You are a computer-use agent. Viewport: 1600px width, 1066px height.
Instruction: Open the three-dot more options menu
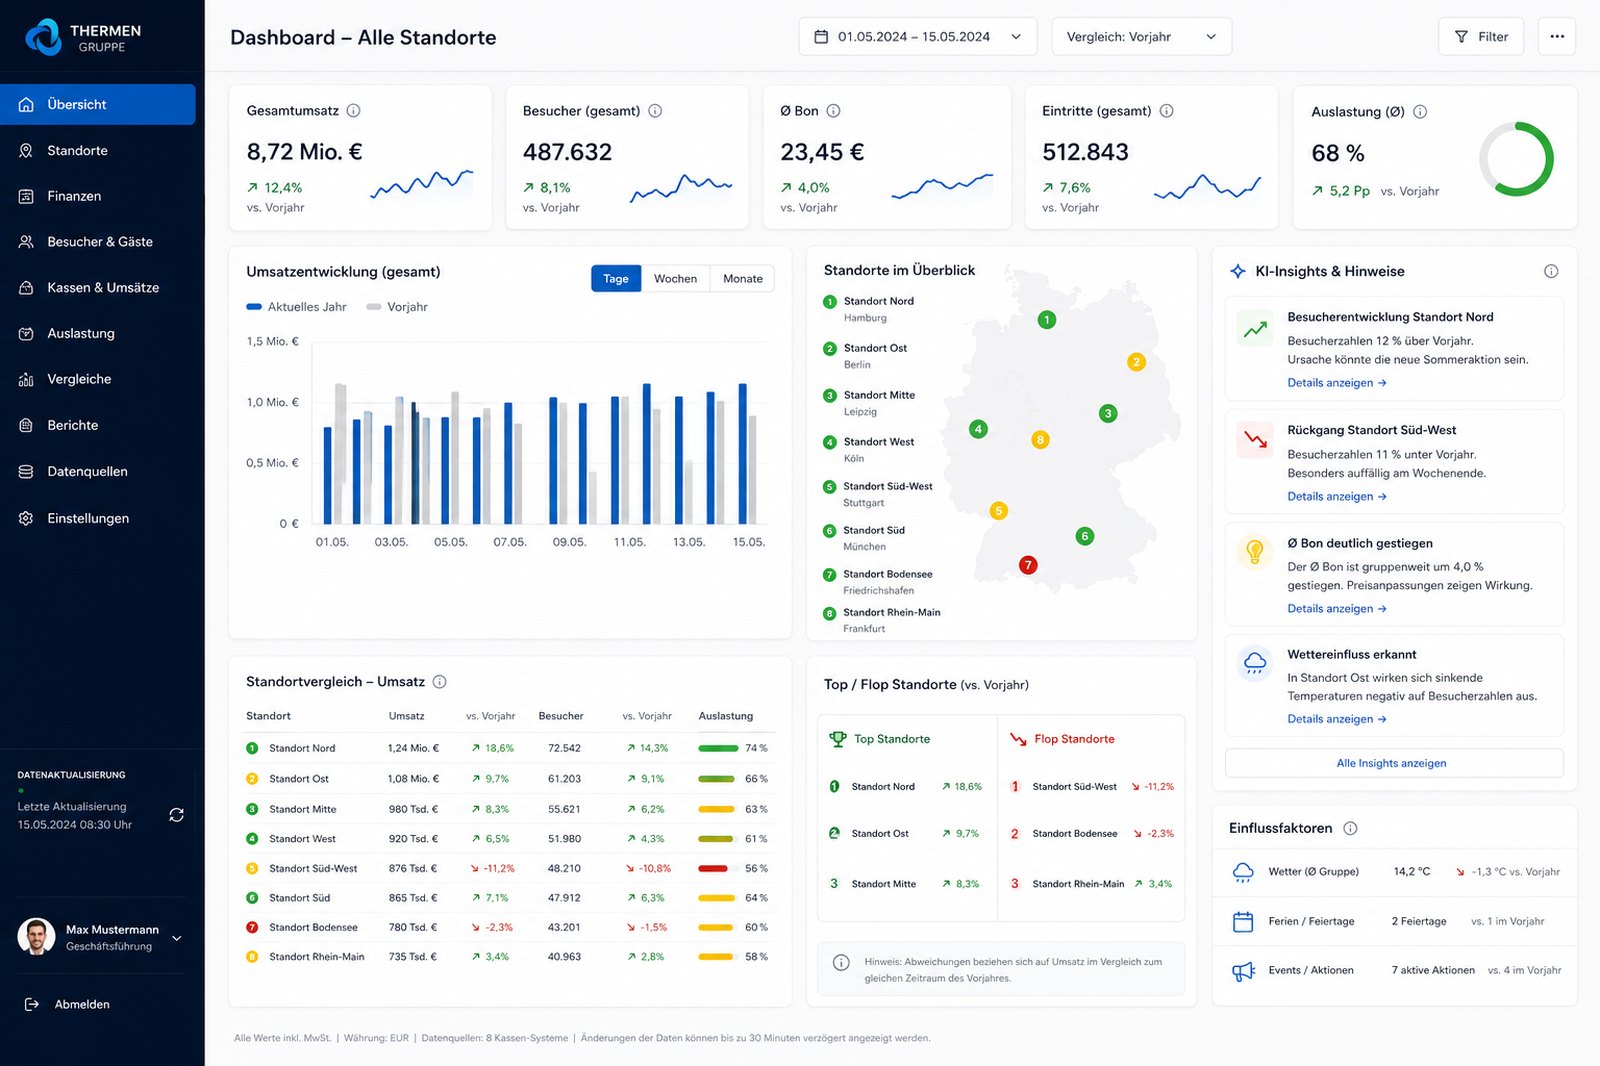pos(1557,37)
